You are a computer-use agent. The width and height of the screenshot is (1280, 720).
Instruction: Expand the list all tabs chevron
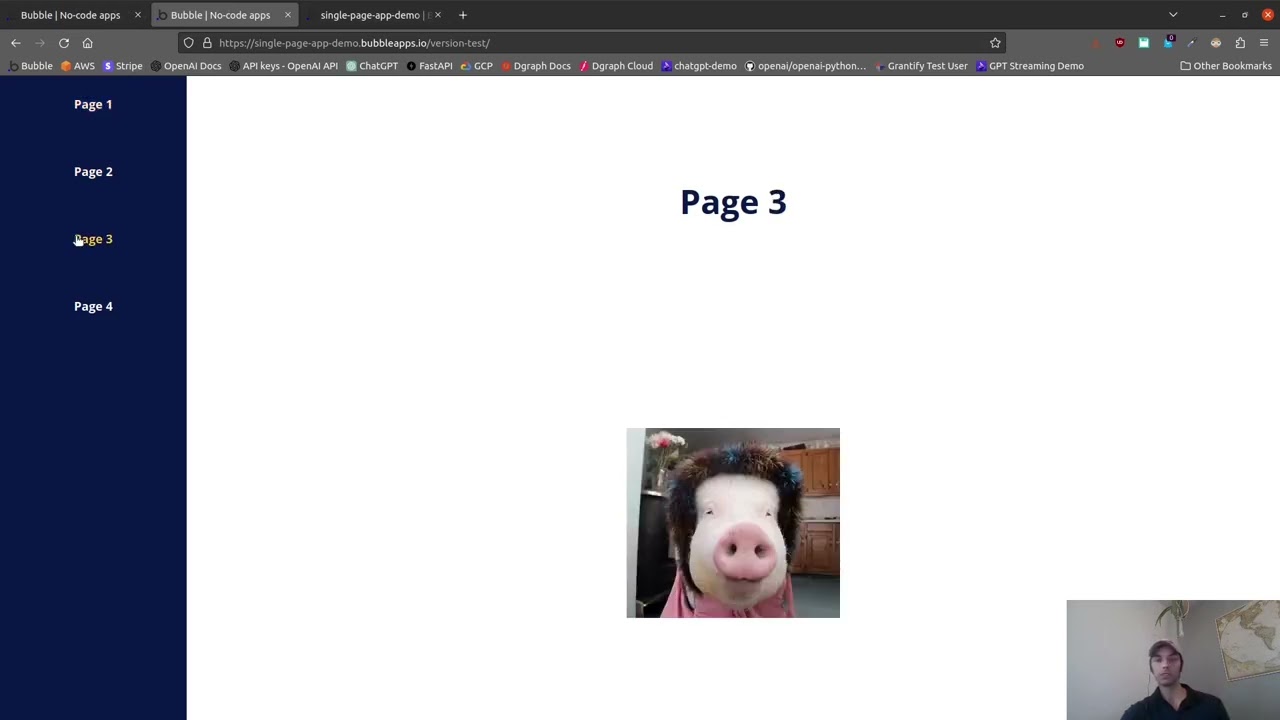[x=1173, y=15]
